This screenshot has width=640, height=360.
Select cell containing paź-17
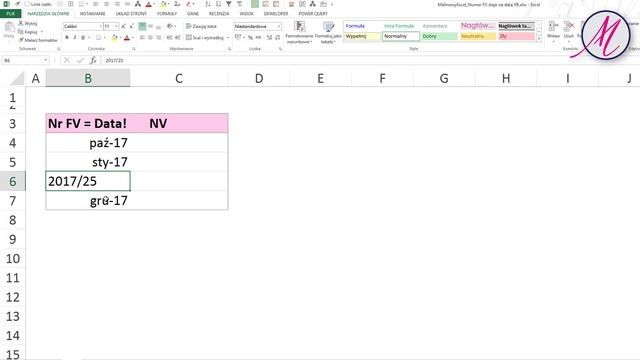[88, 143]
